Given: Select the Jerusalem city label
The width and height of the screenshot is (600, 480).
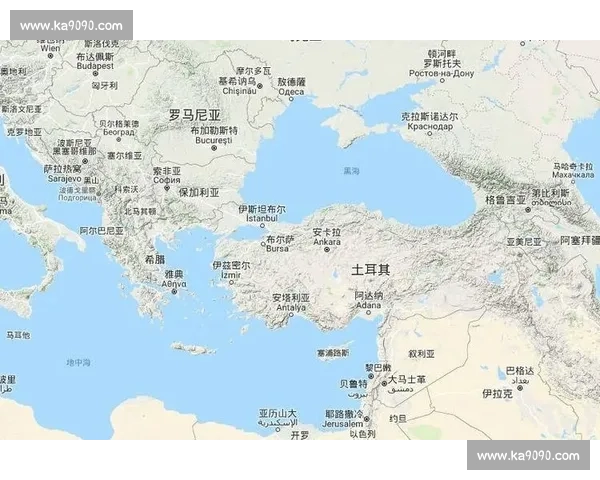Looking at the screenshot, I should tap(342, 424).
